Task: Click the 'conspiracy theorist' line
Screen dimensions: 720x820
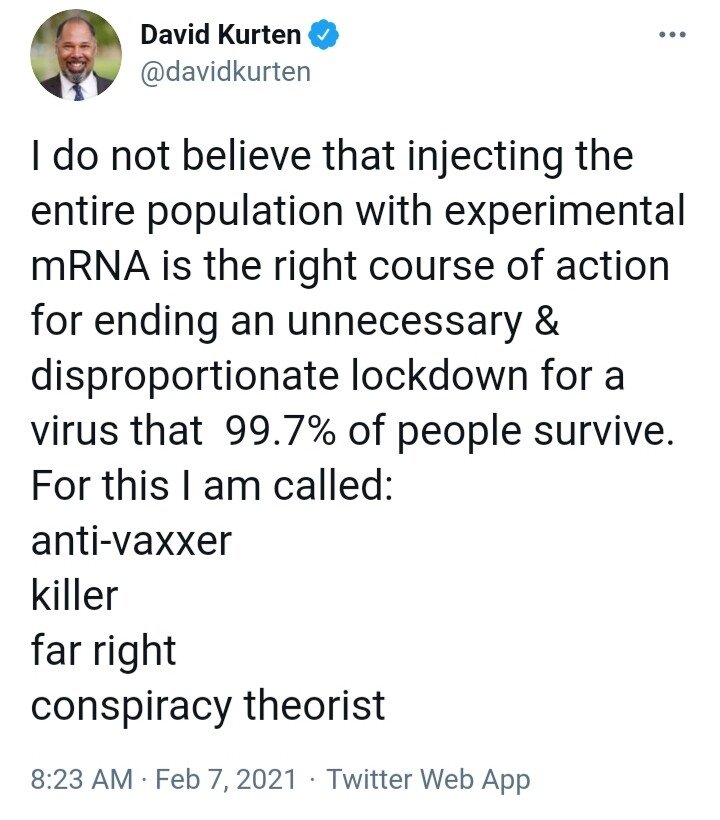Action: coord(208,705)
